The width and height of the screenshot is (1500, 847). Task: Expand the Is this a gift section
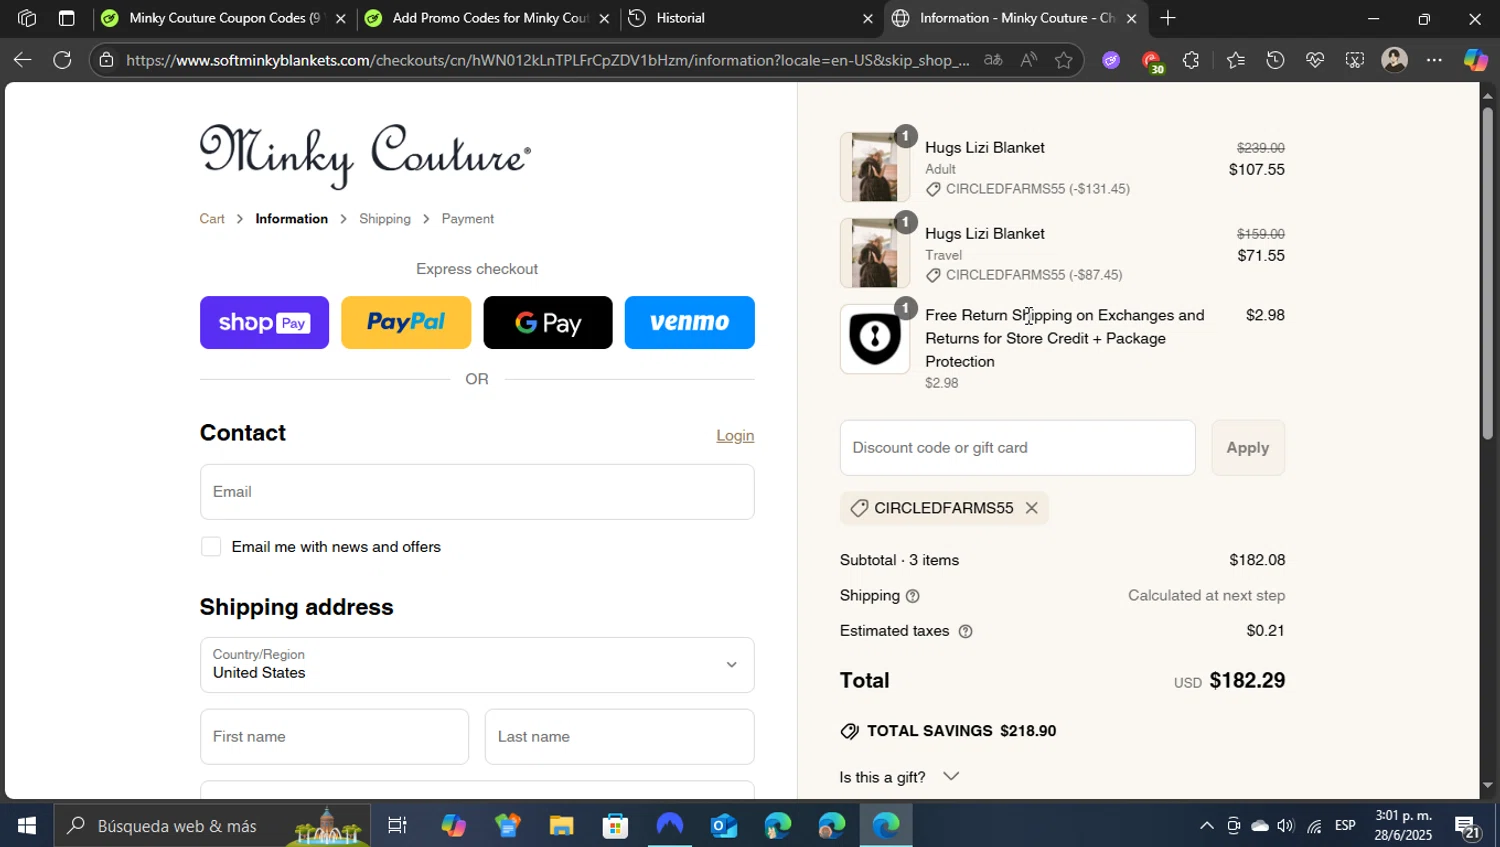[x=900, y=777]
